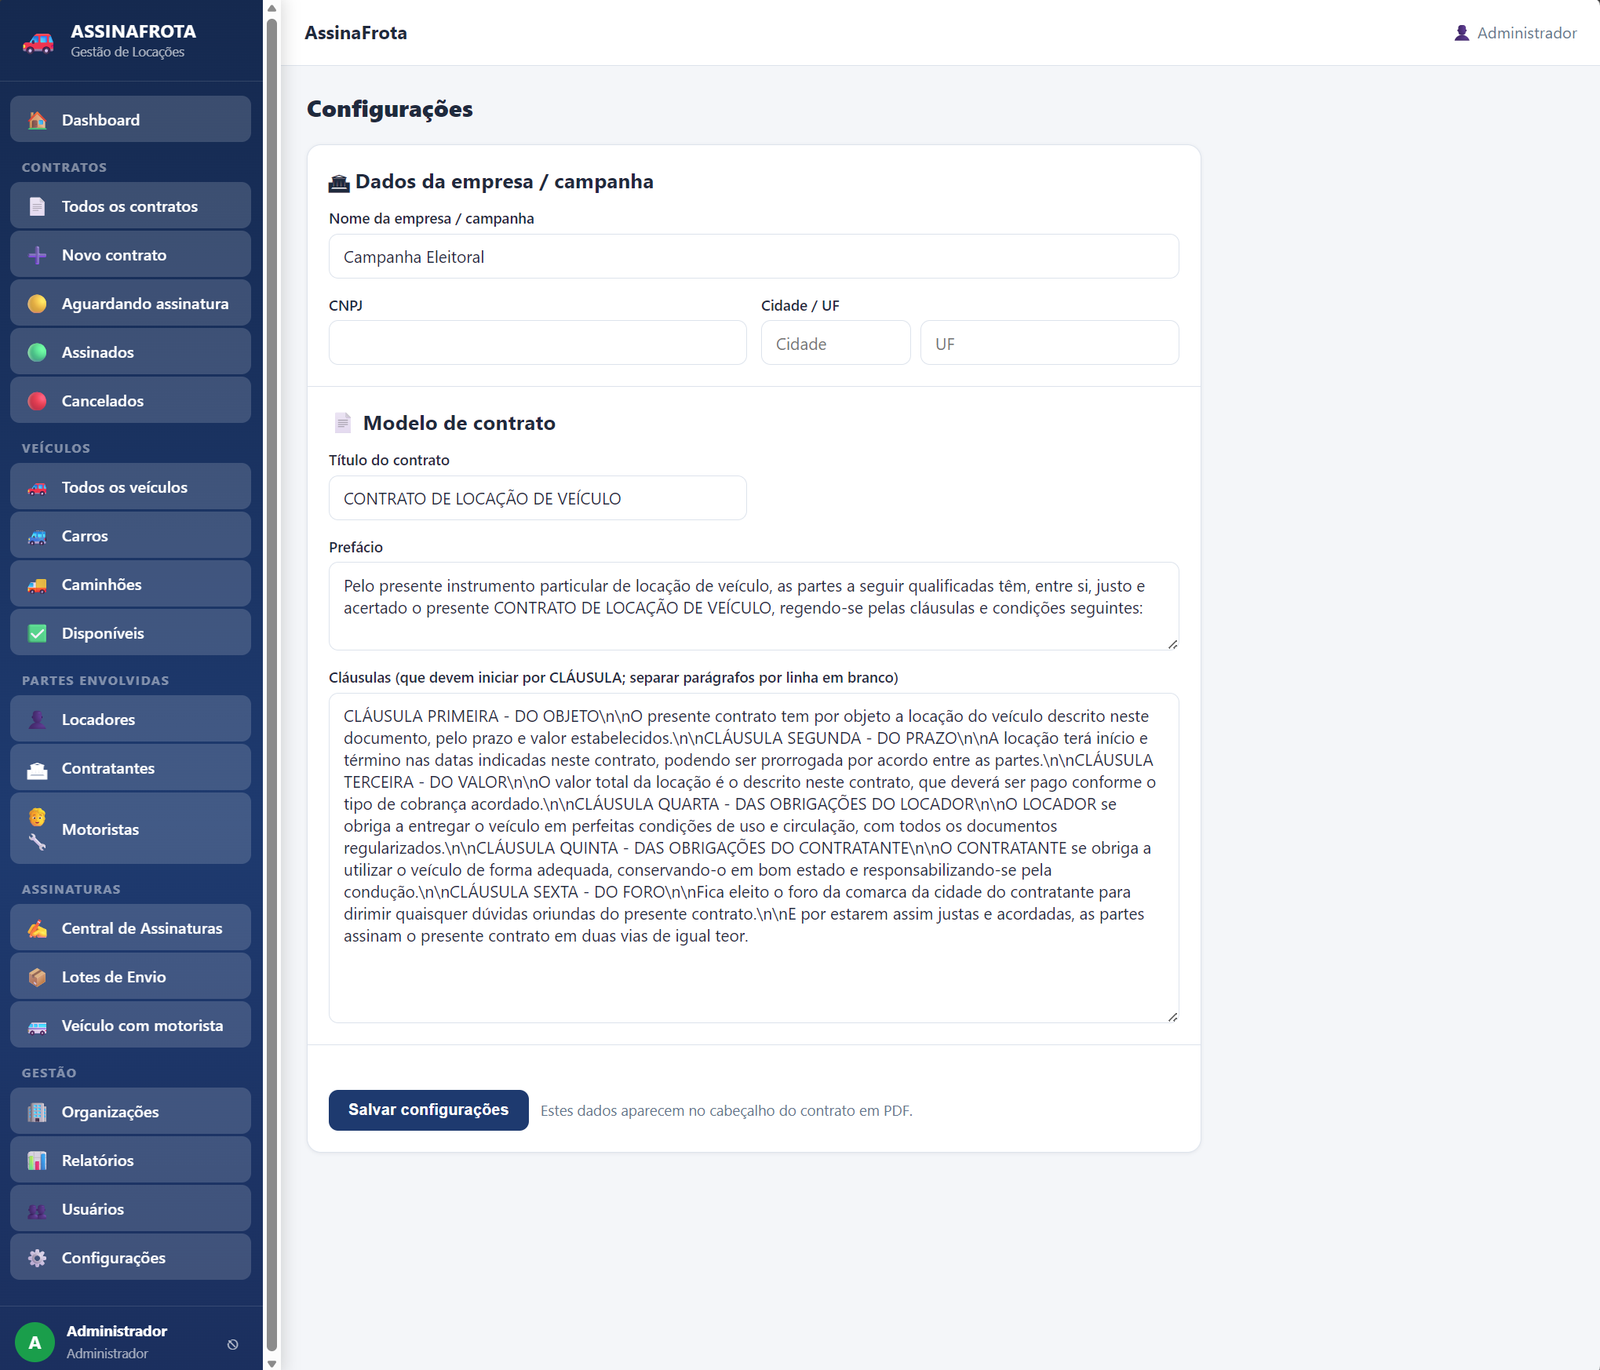The height and width of the screenshot is (1370, 1600).
Task: Click the Modelo de contrato heading icon
Action: [342, 423]
